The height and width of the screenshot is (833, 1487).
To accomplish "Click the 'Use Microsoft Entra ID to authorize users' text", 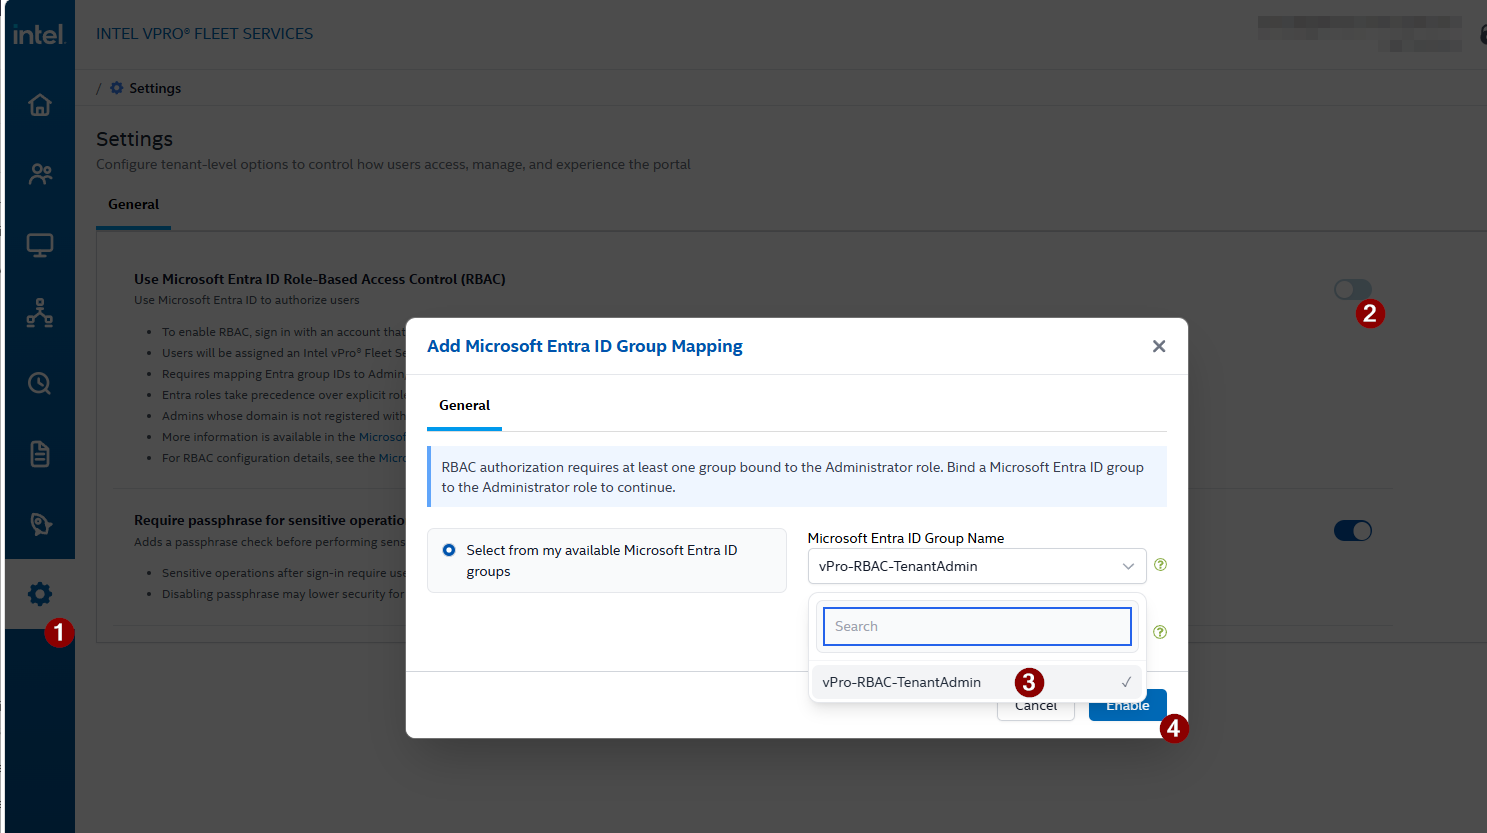I will 247,300.
